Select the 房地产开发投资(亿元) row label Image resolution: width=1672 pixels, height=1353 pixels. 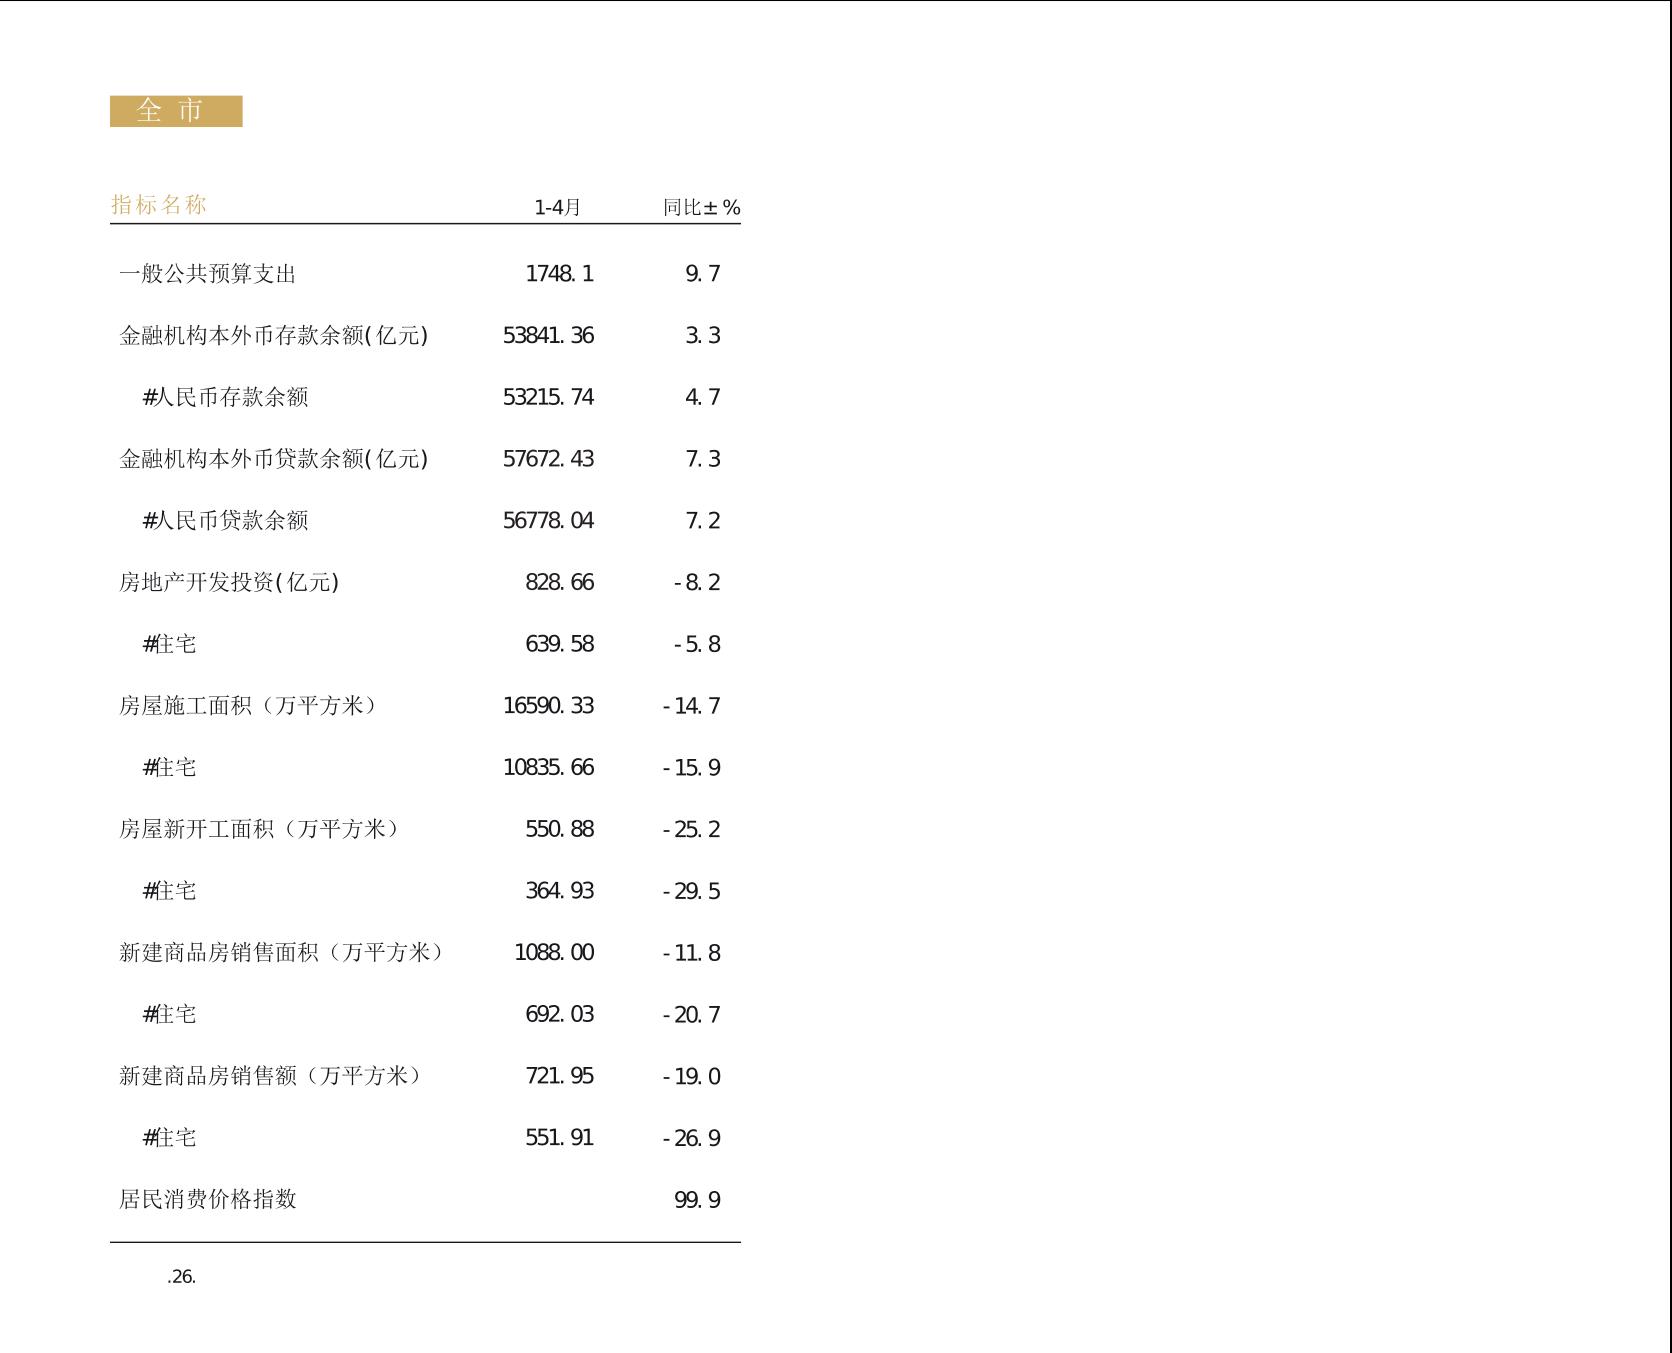click(x=229, y=582)
